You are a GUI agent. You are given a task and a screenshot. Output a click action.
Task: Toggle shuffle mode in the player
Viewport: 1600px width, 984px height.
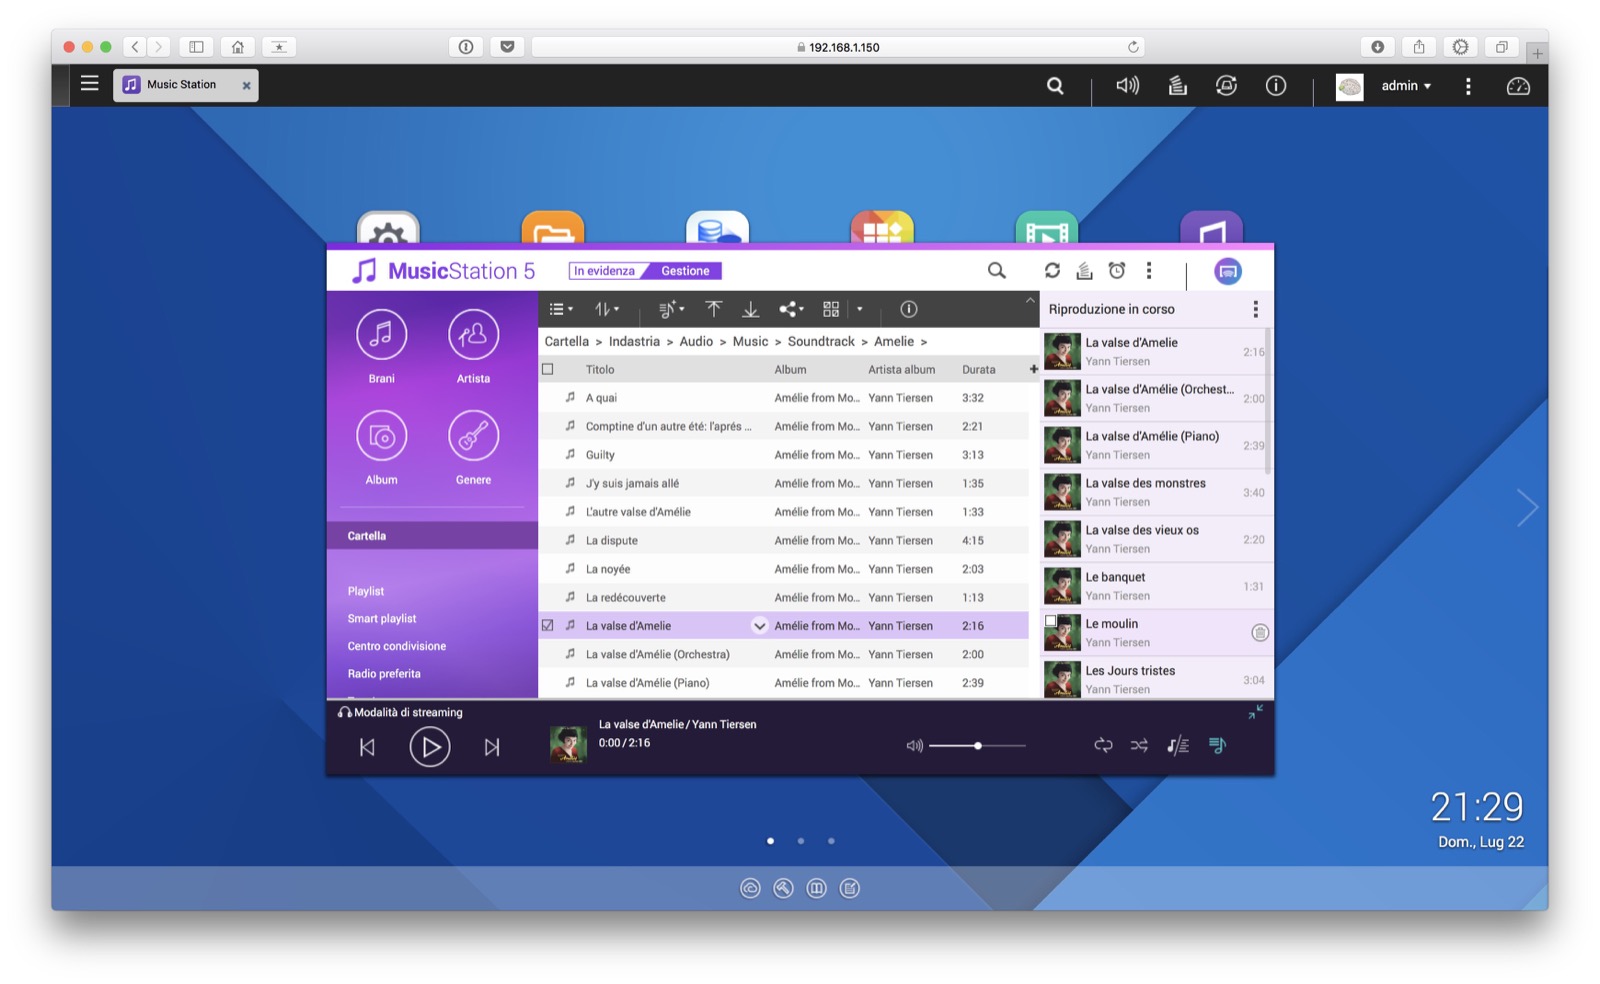point(1139,745)
